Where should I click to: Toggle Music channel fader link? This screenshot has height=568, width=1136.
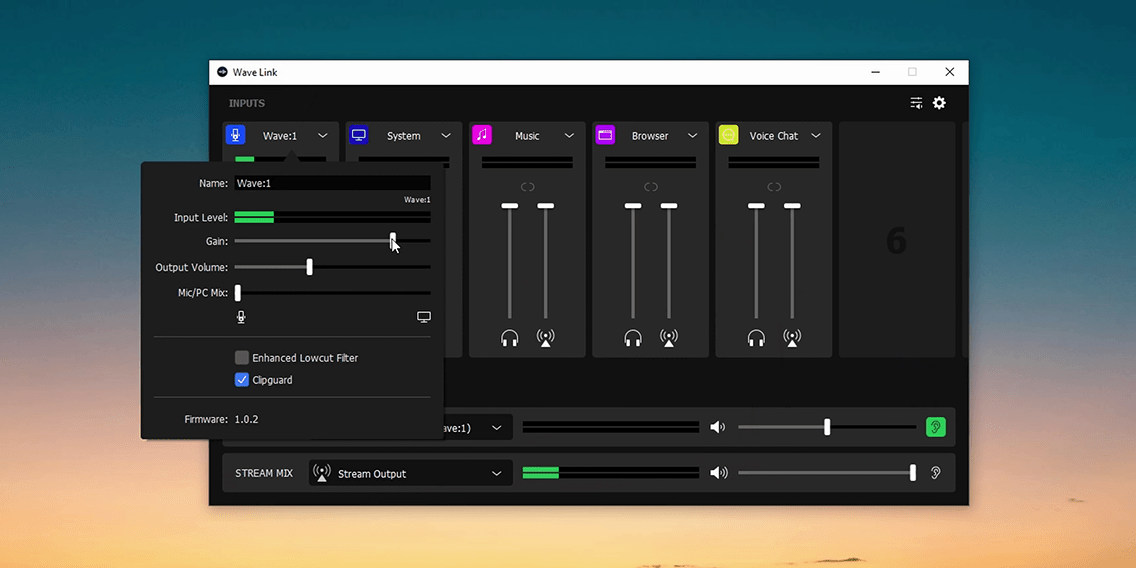(x=527, y=187)
